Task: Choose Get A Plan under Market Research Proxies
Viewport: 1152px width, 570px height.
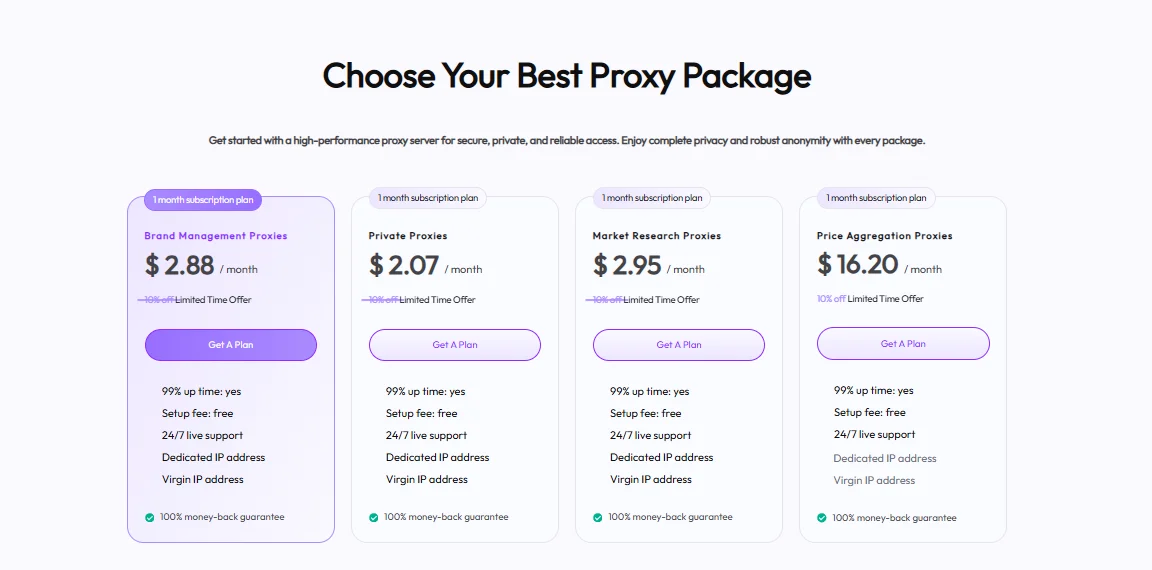Action: pos(679,345)
